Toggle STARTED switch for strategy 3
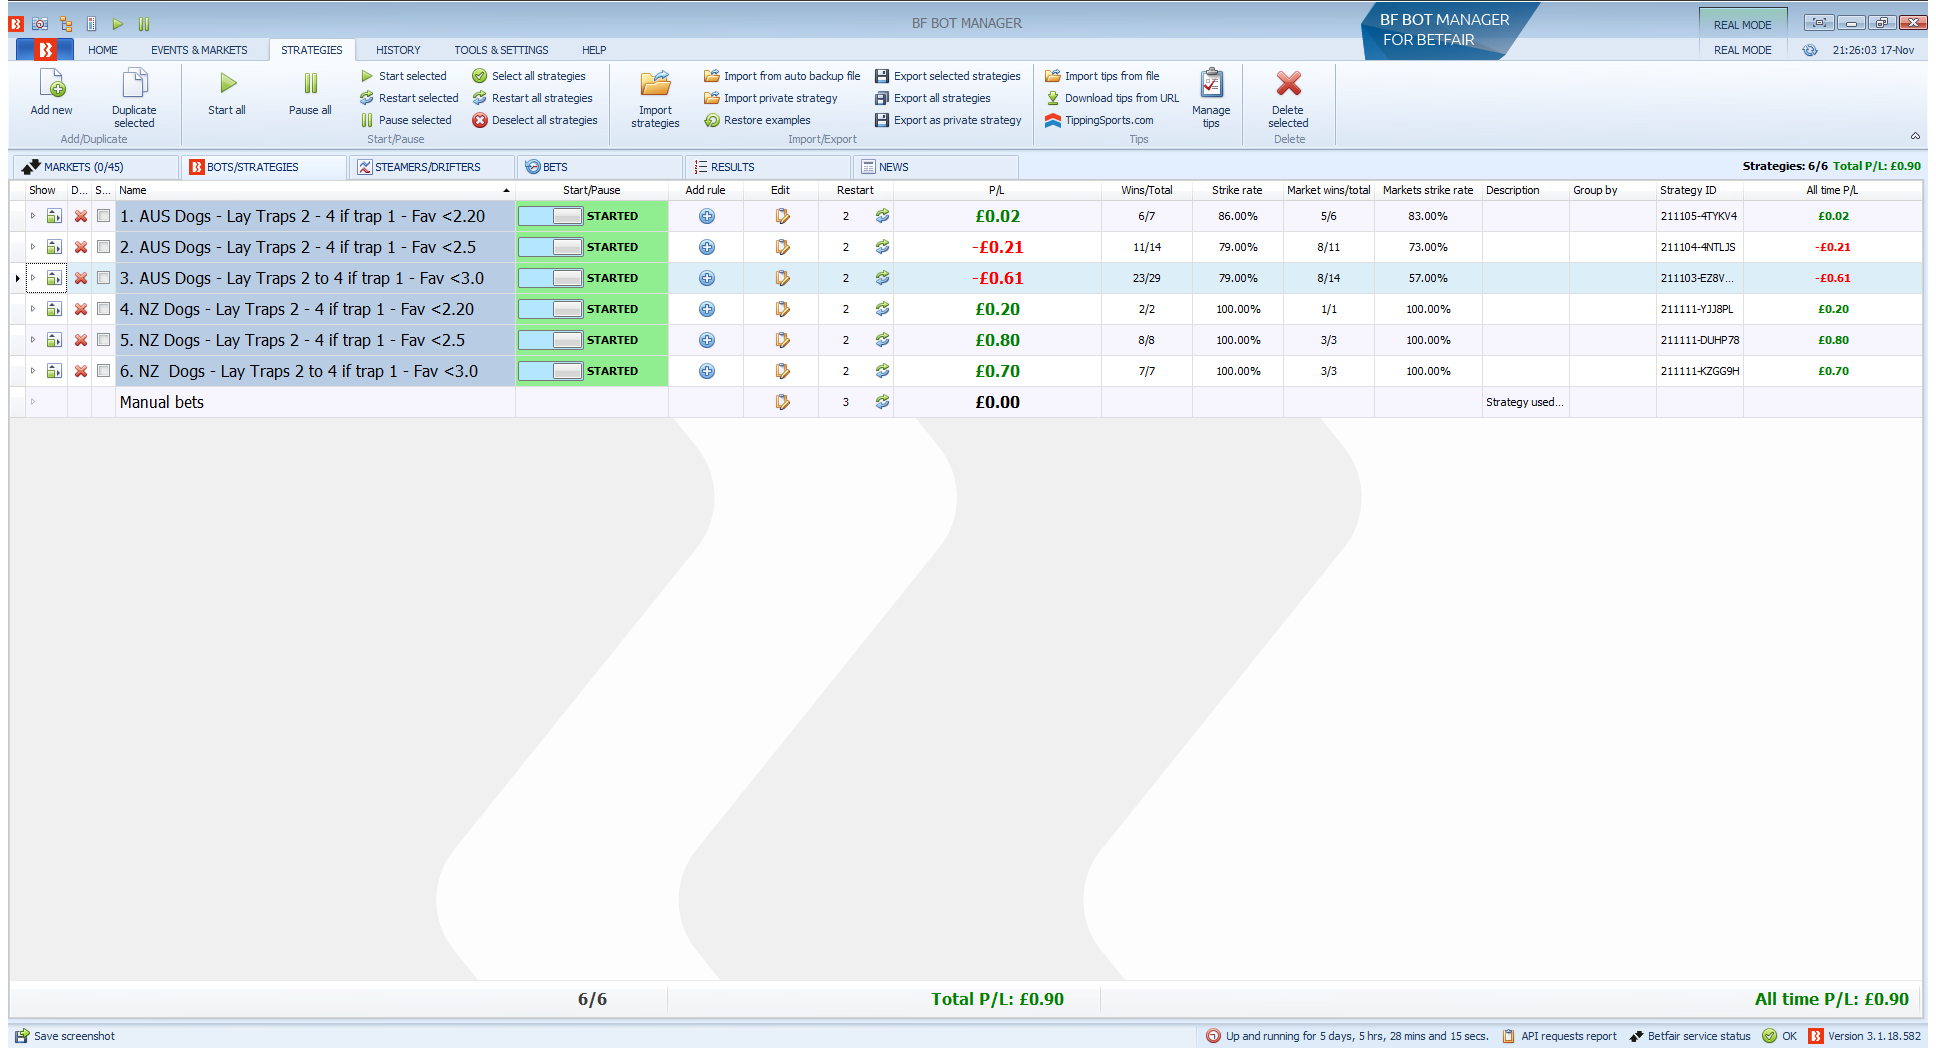This screenshot has height=1056, width=1936. (551, 278)
